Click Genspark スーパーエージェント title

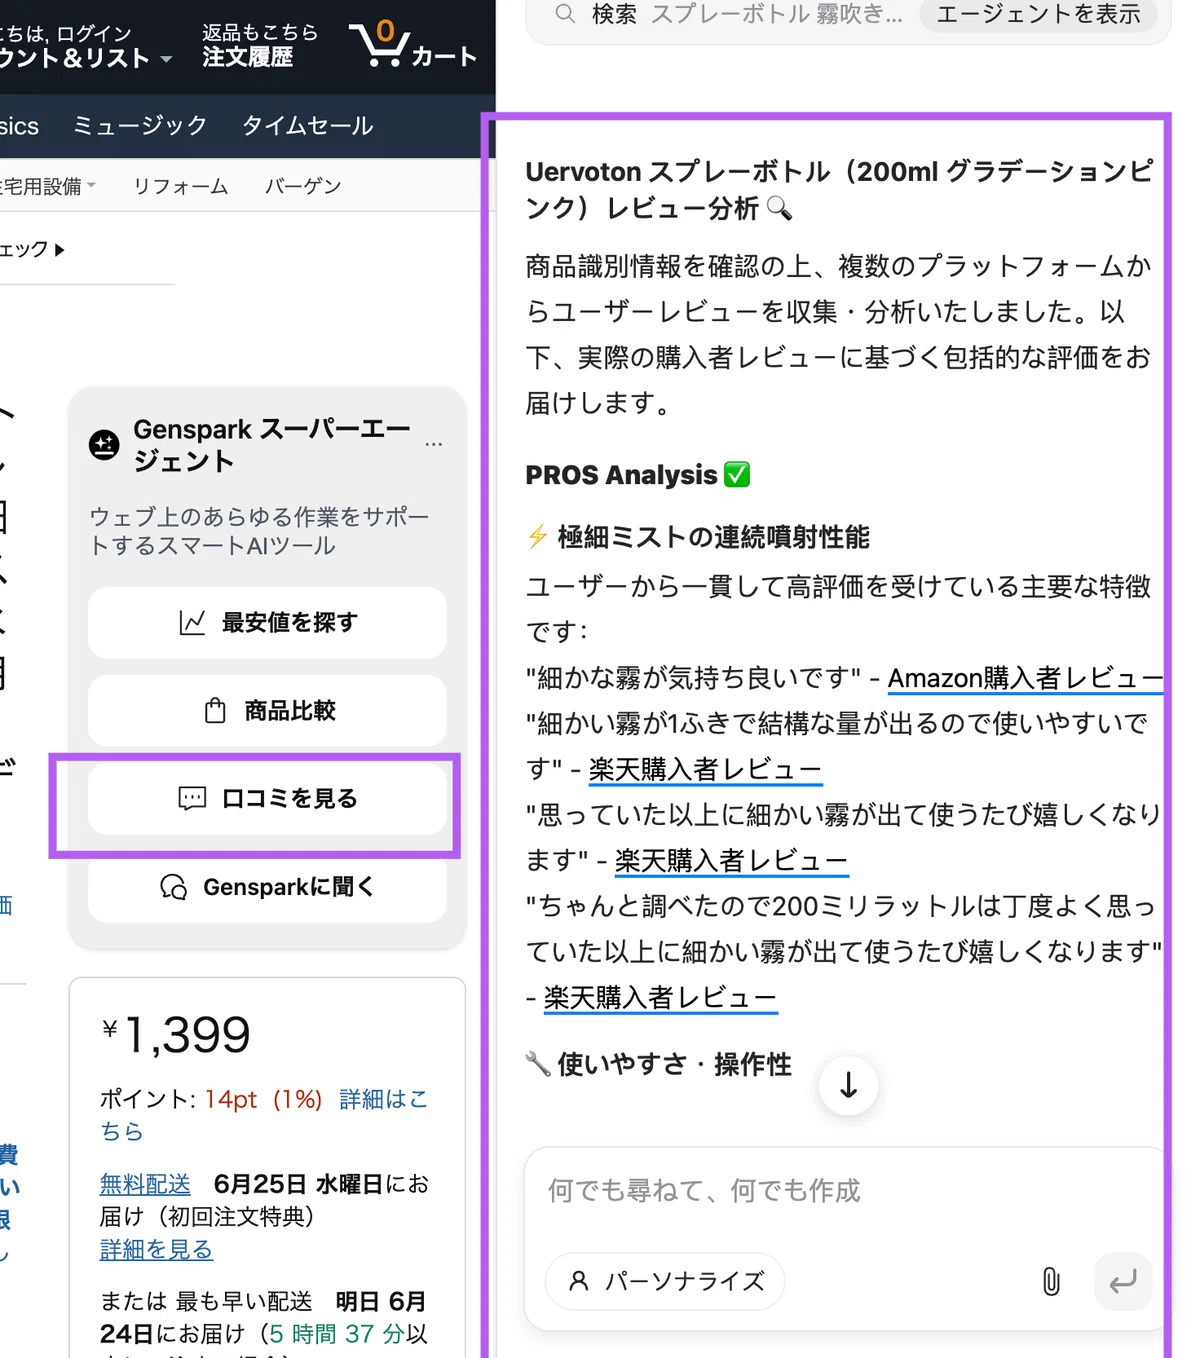pyautogui.click(x=272, y=445)
